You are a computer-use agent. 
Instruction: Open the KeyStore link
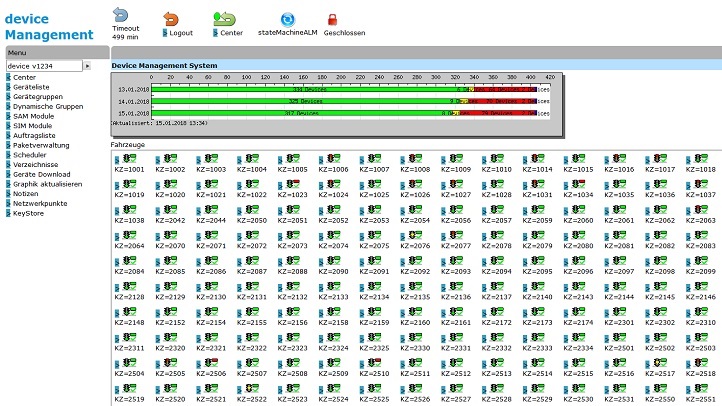pyautogui.click(x=28, y=213)
